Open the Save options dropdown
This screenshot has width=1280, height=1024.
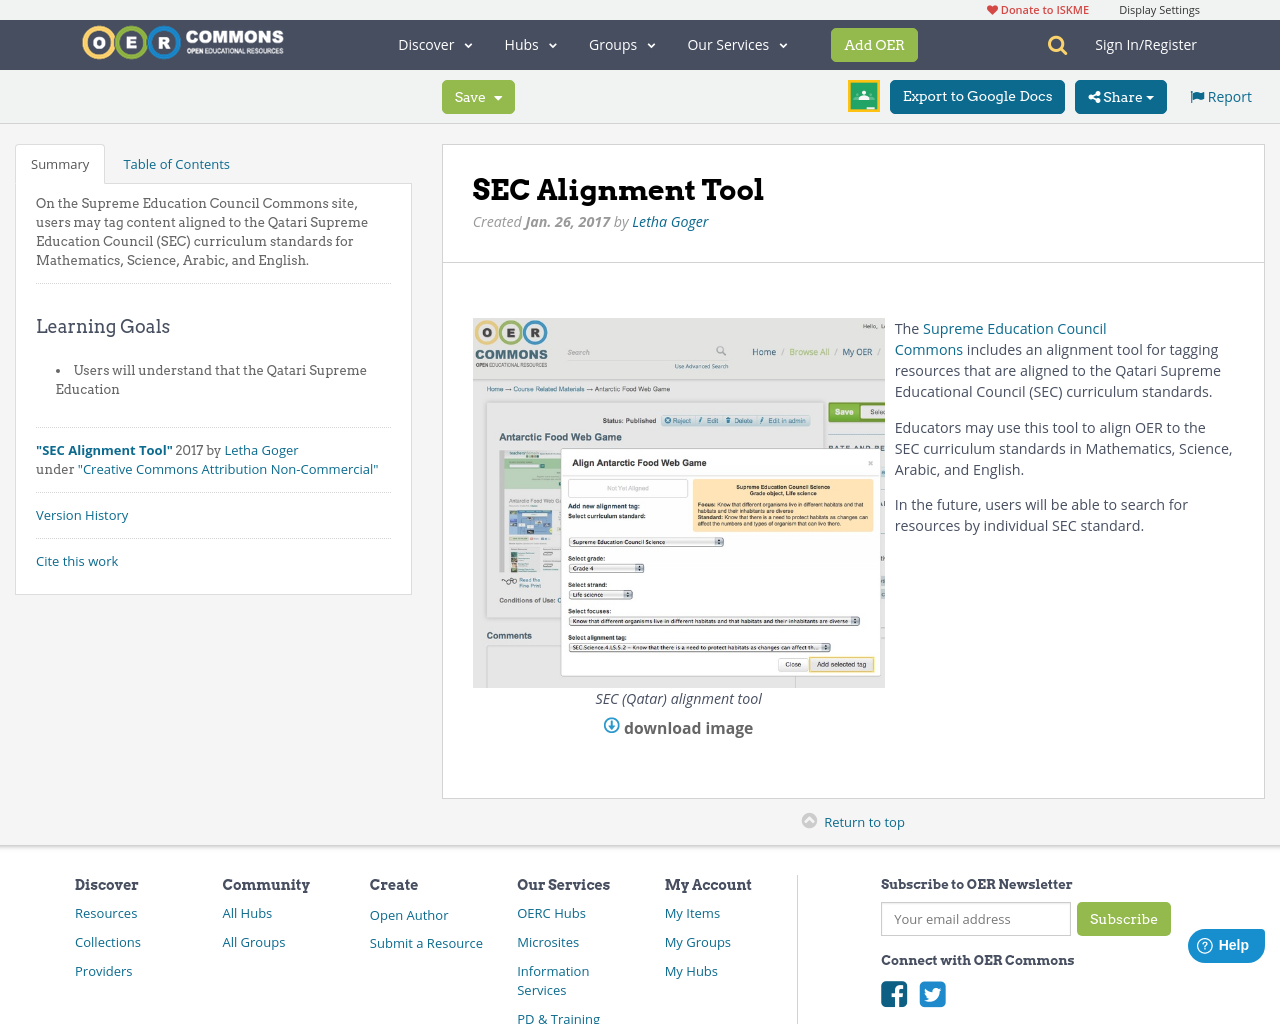[x=478, y=96]
